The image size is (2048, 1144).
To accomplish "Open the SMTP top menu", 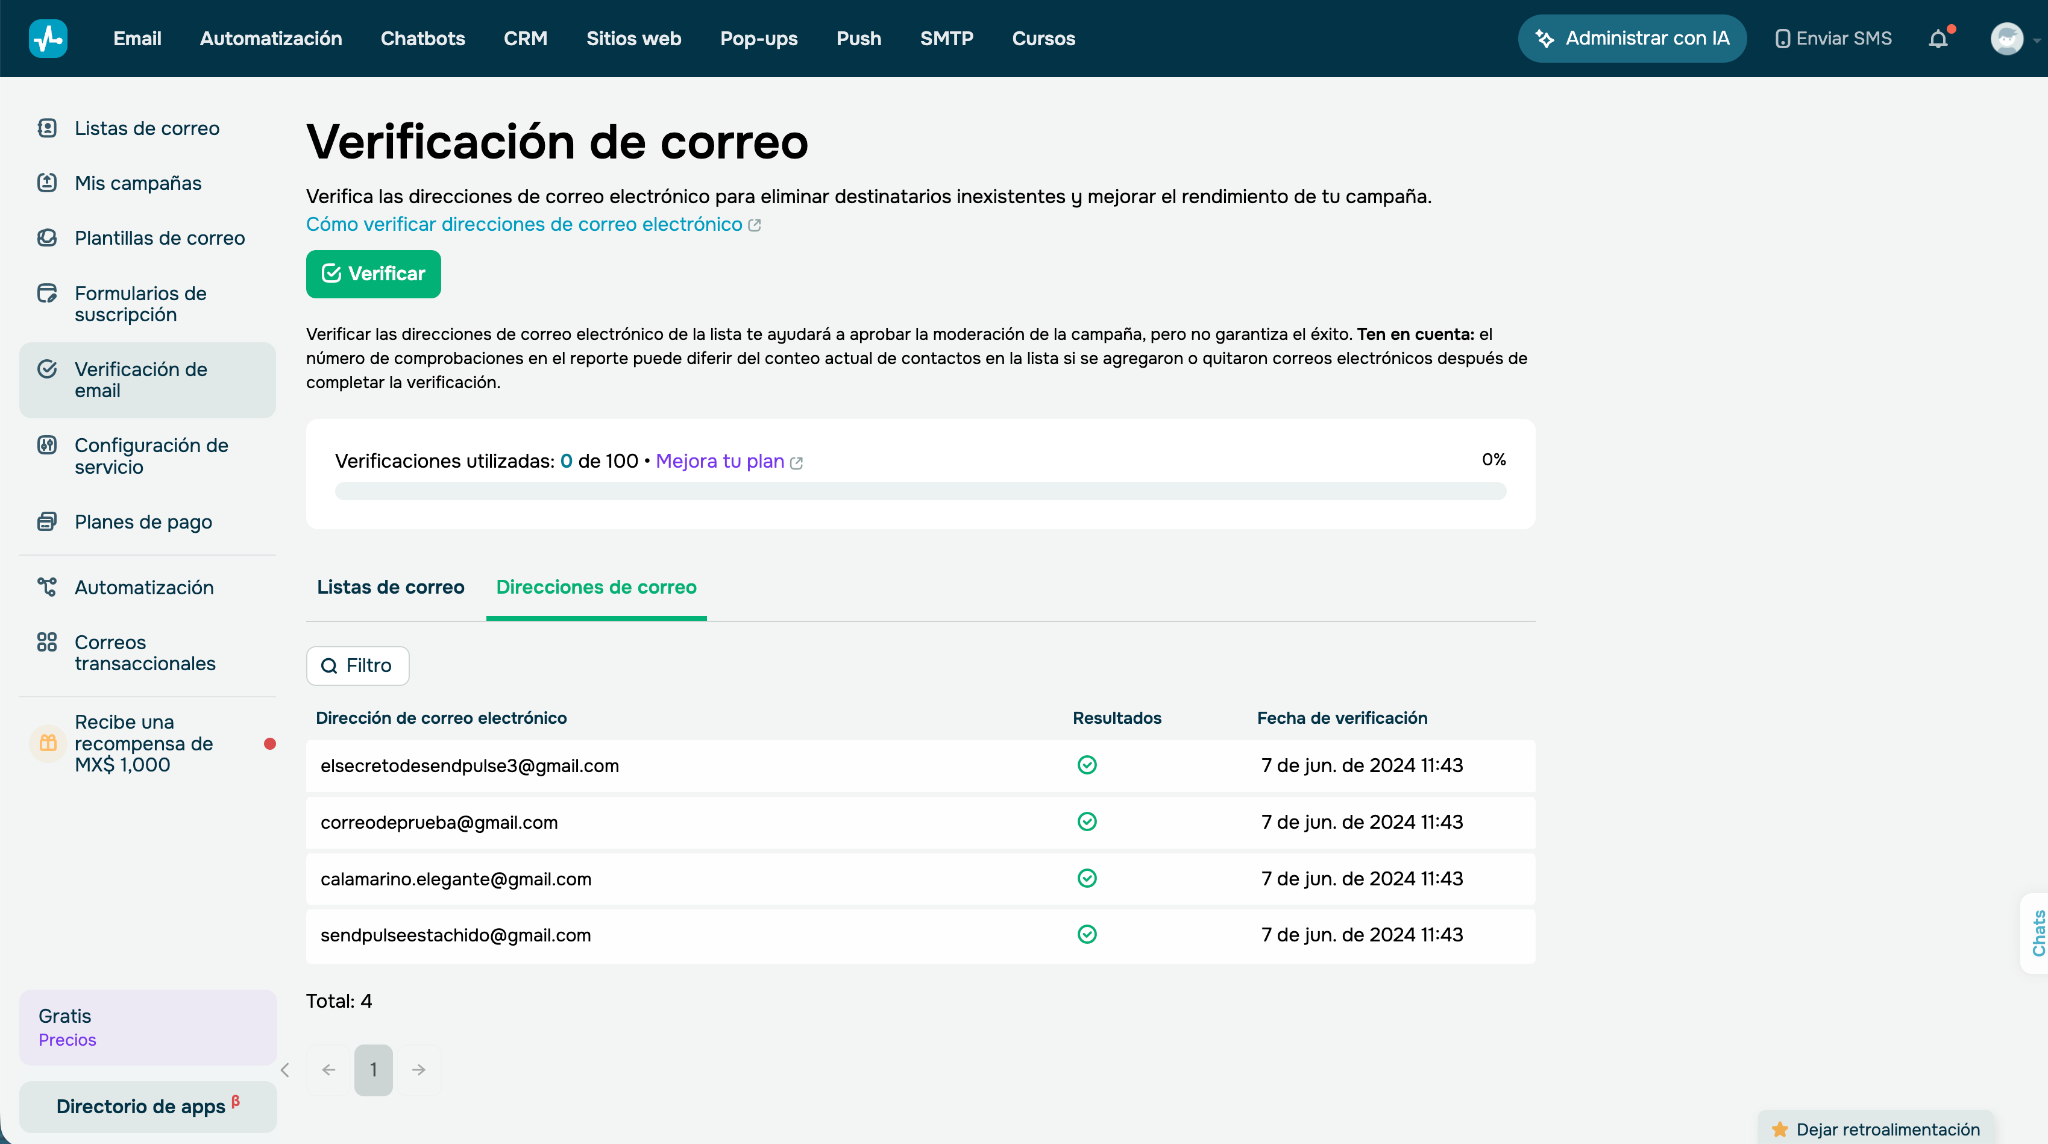I will tap(947, 39).
